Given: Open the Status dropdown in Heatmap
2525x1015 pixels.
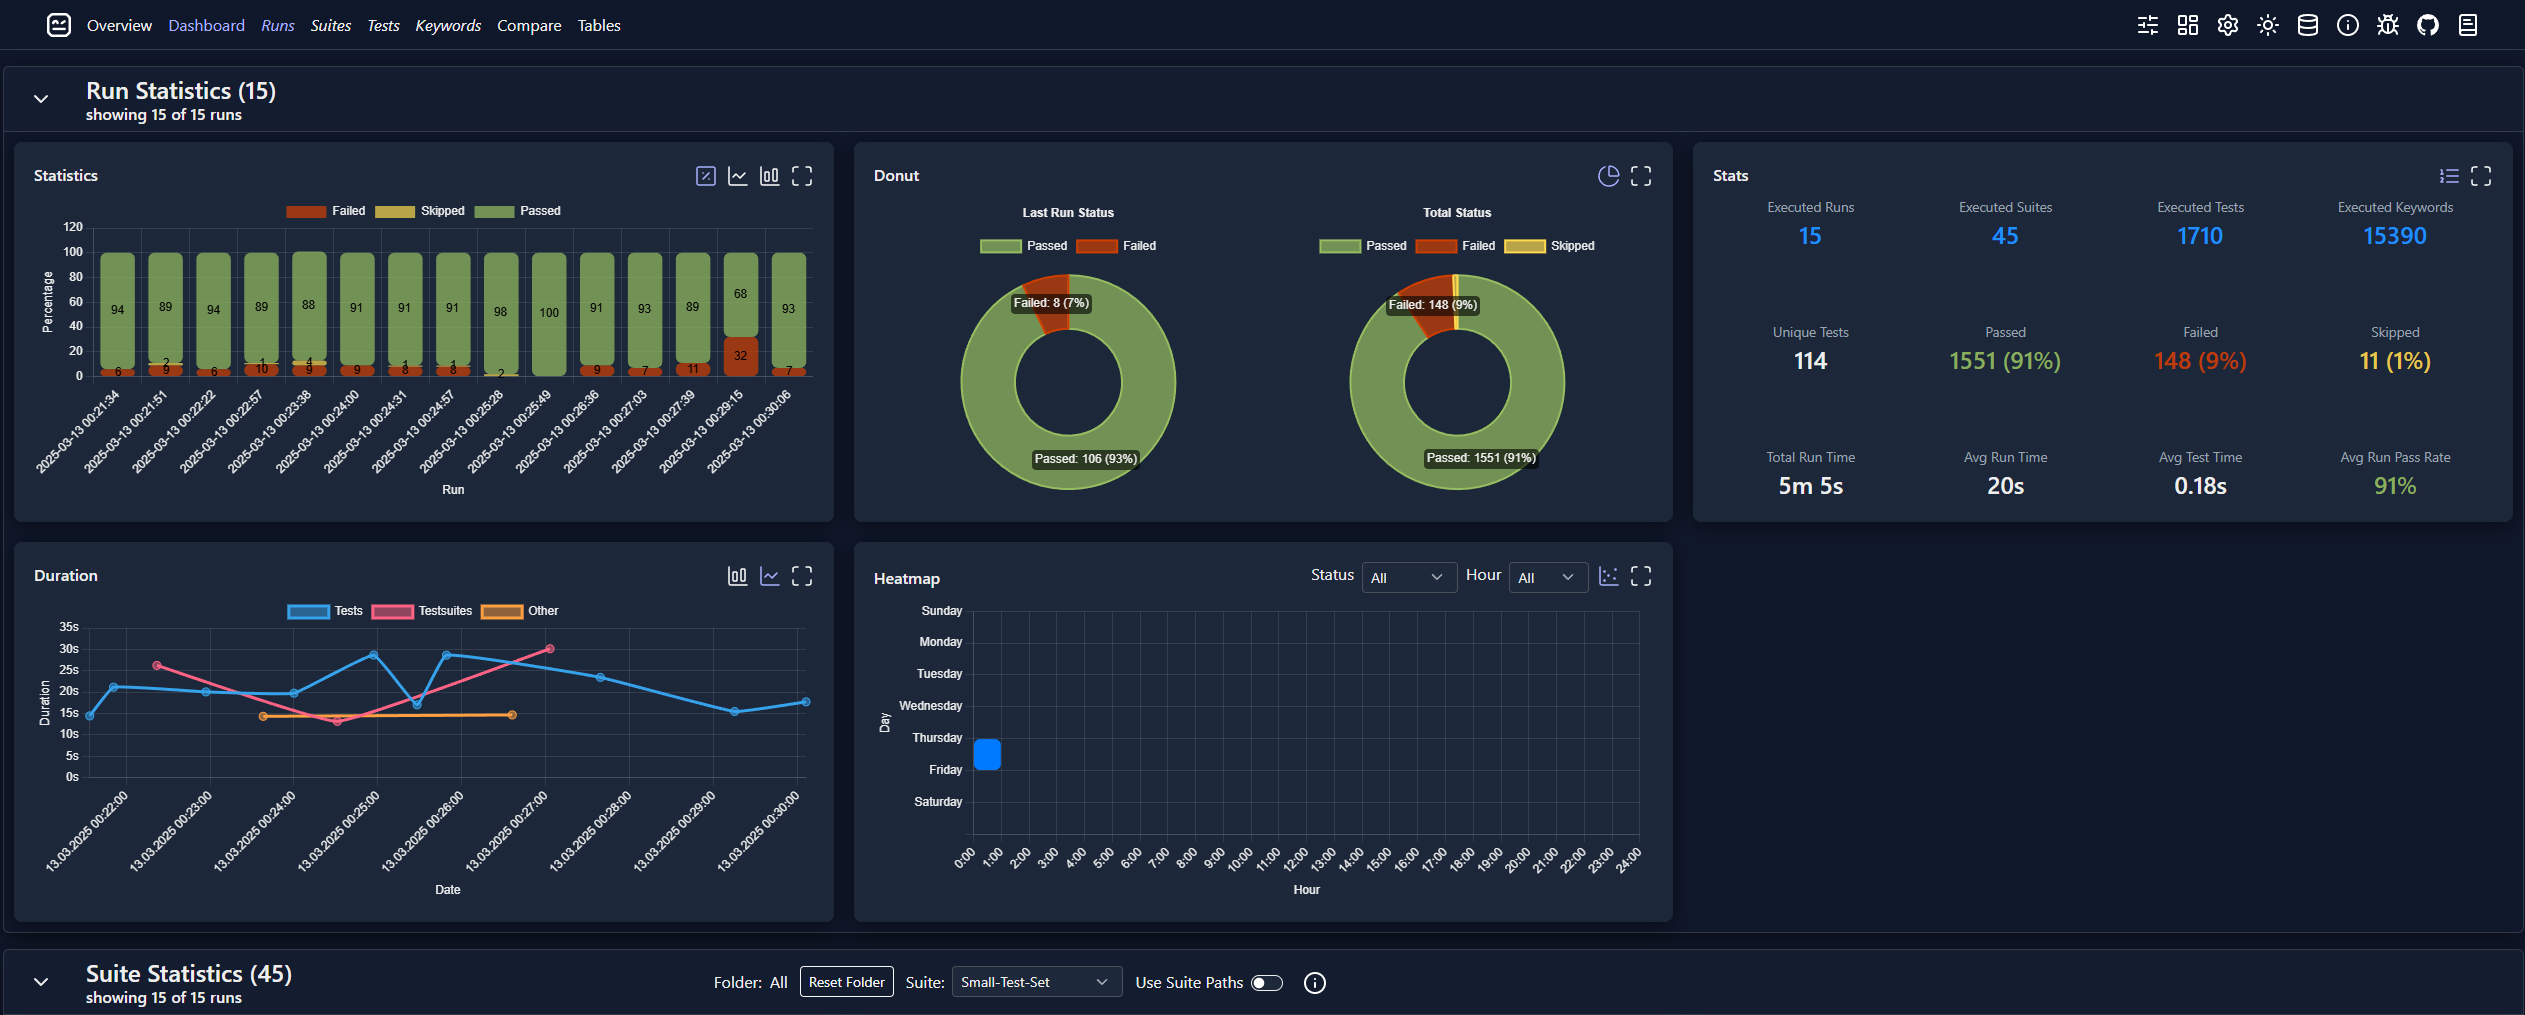Looking at the screenshot, I should coord(1409,577).
